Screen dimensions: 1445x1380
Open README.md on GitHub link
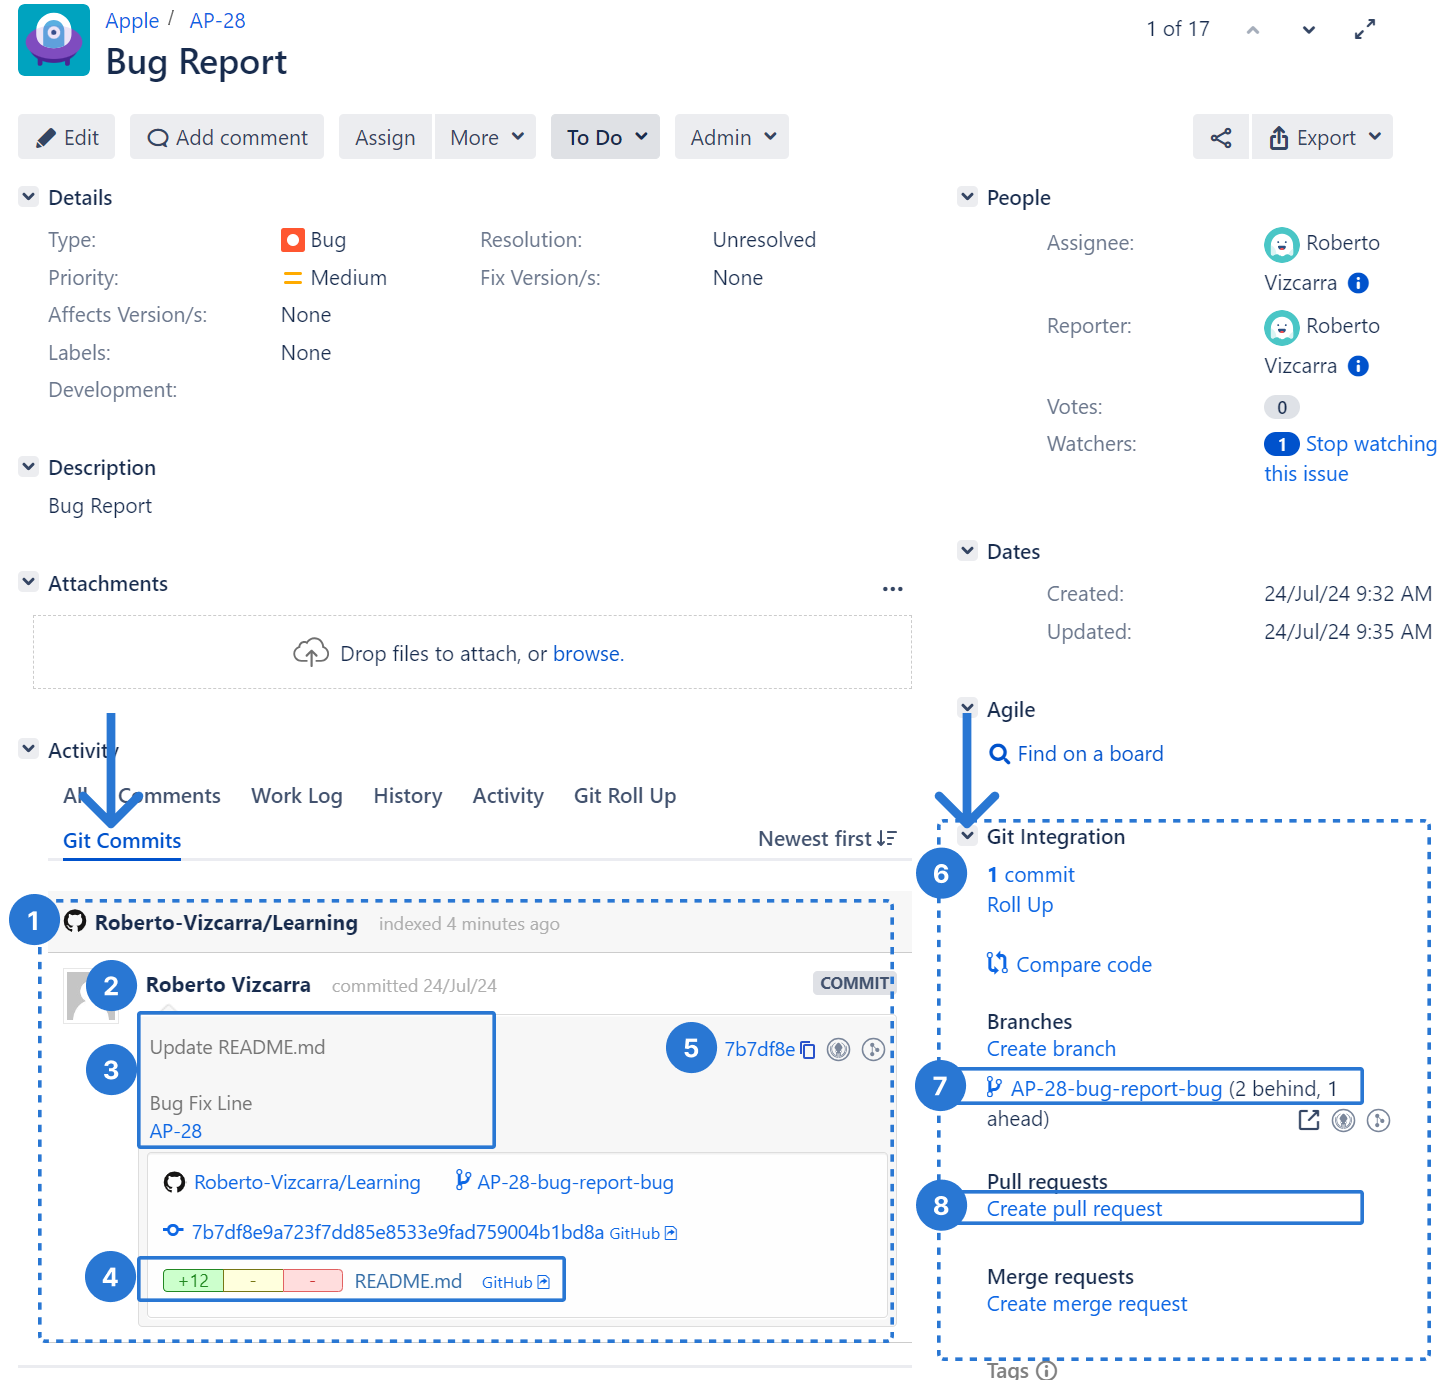pos(515,1282)
